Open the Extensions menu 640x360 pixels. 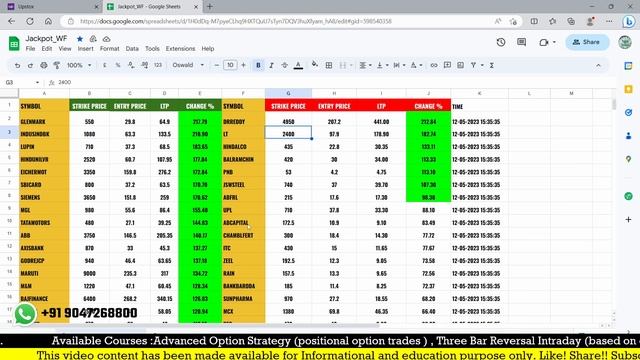180,49
